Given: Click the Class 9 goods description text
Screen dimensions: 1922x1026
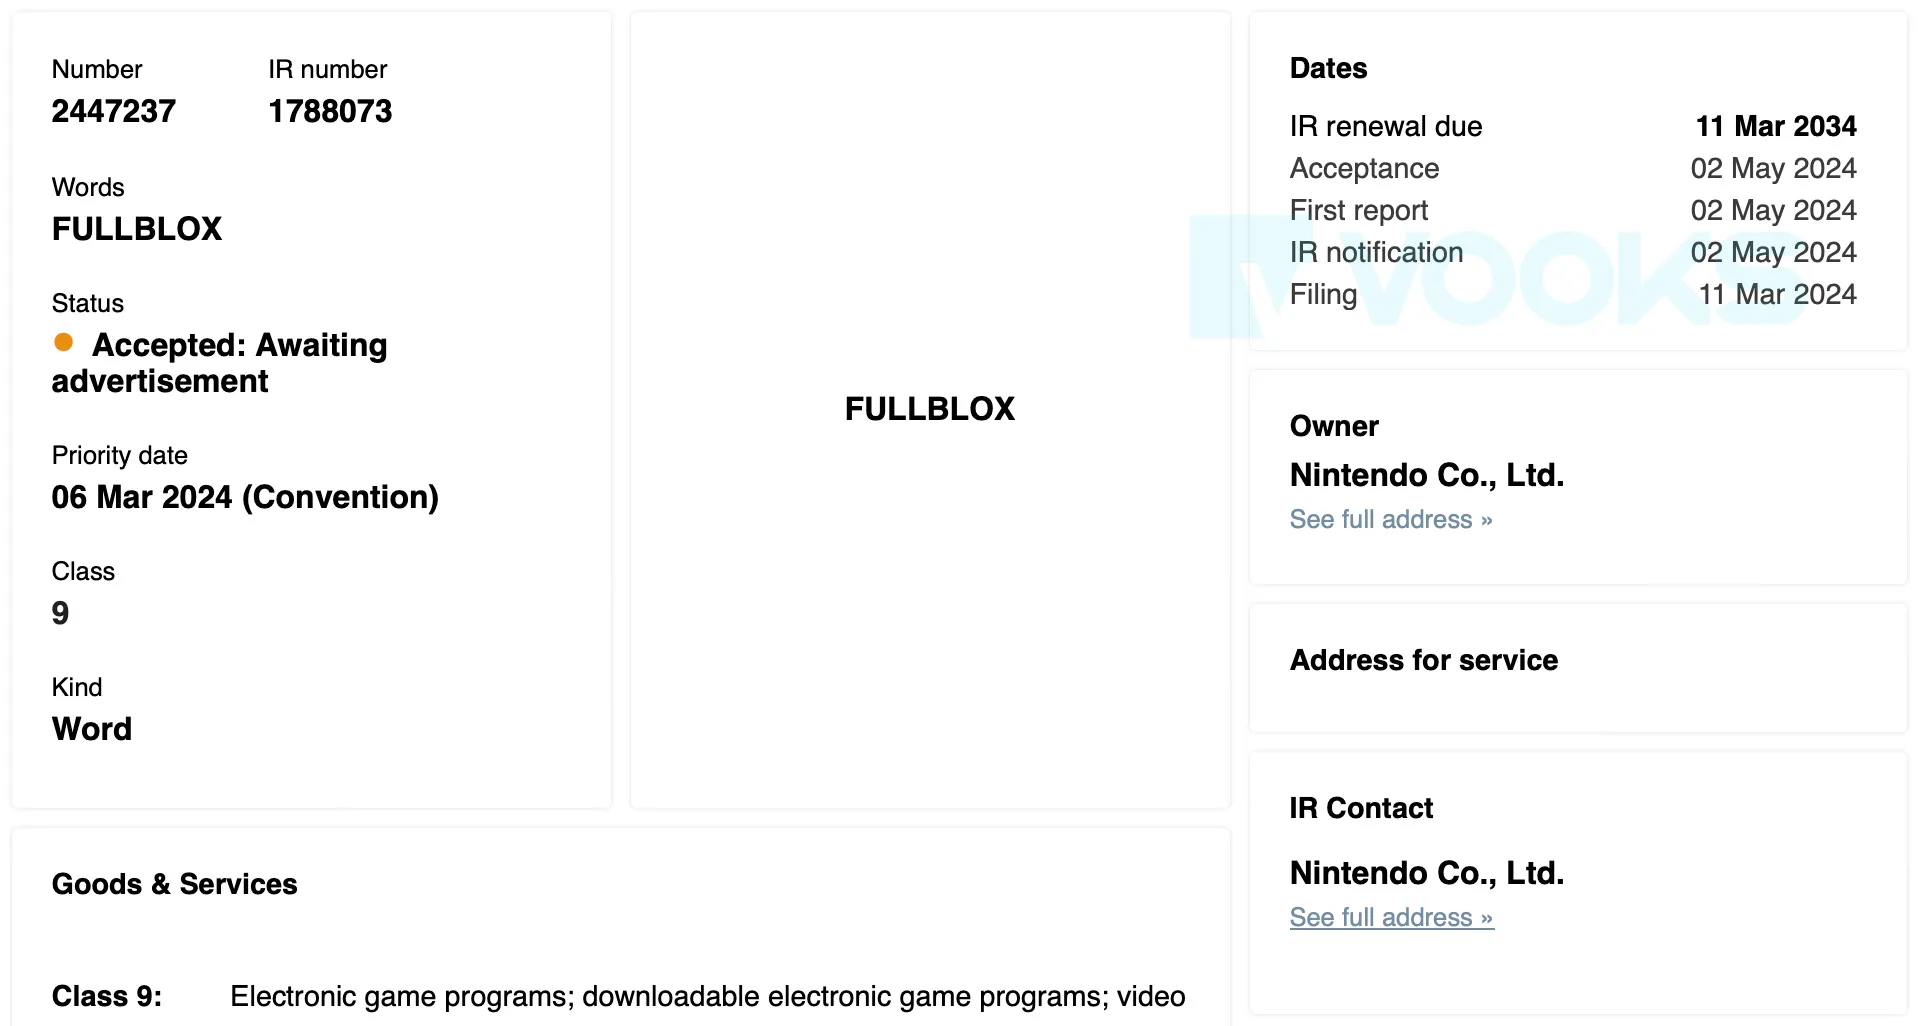Looking at the screenshot, I should point(707,996).
